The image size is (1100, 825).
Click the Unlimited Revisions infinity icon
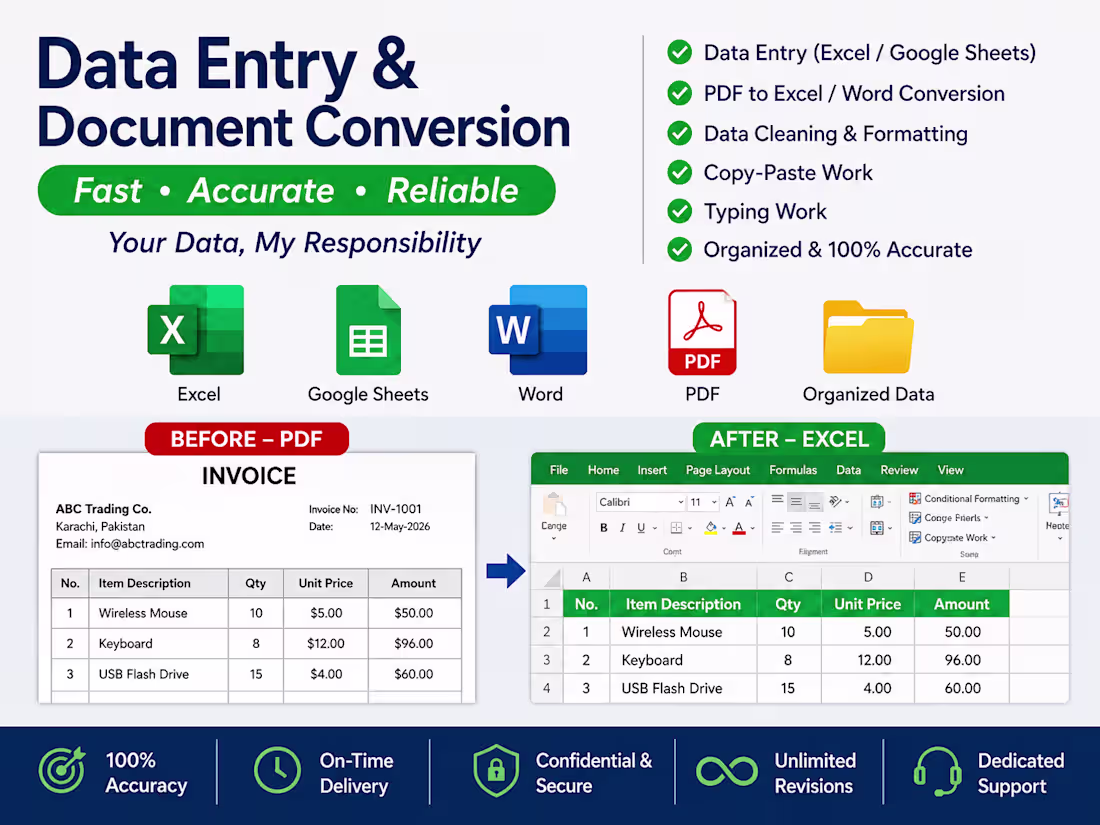coord(727,772)
